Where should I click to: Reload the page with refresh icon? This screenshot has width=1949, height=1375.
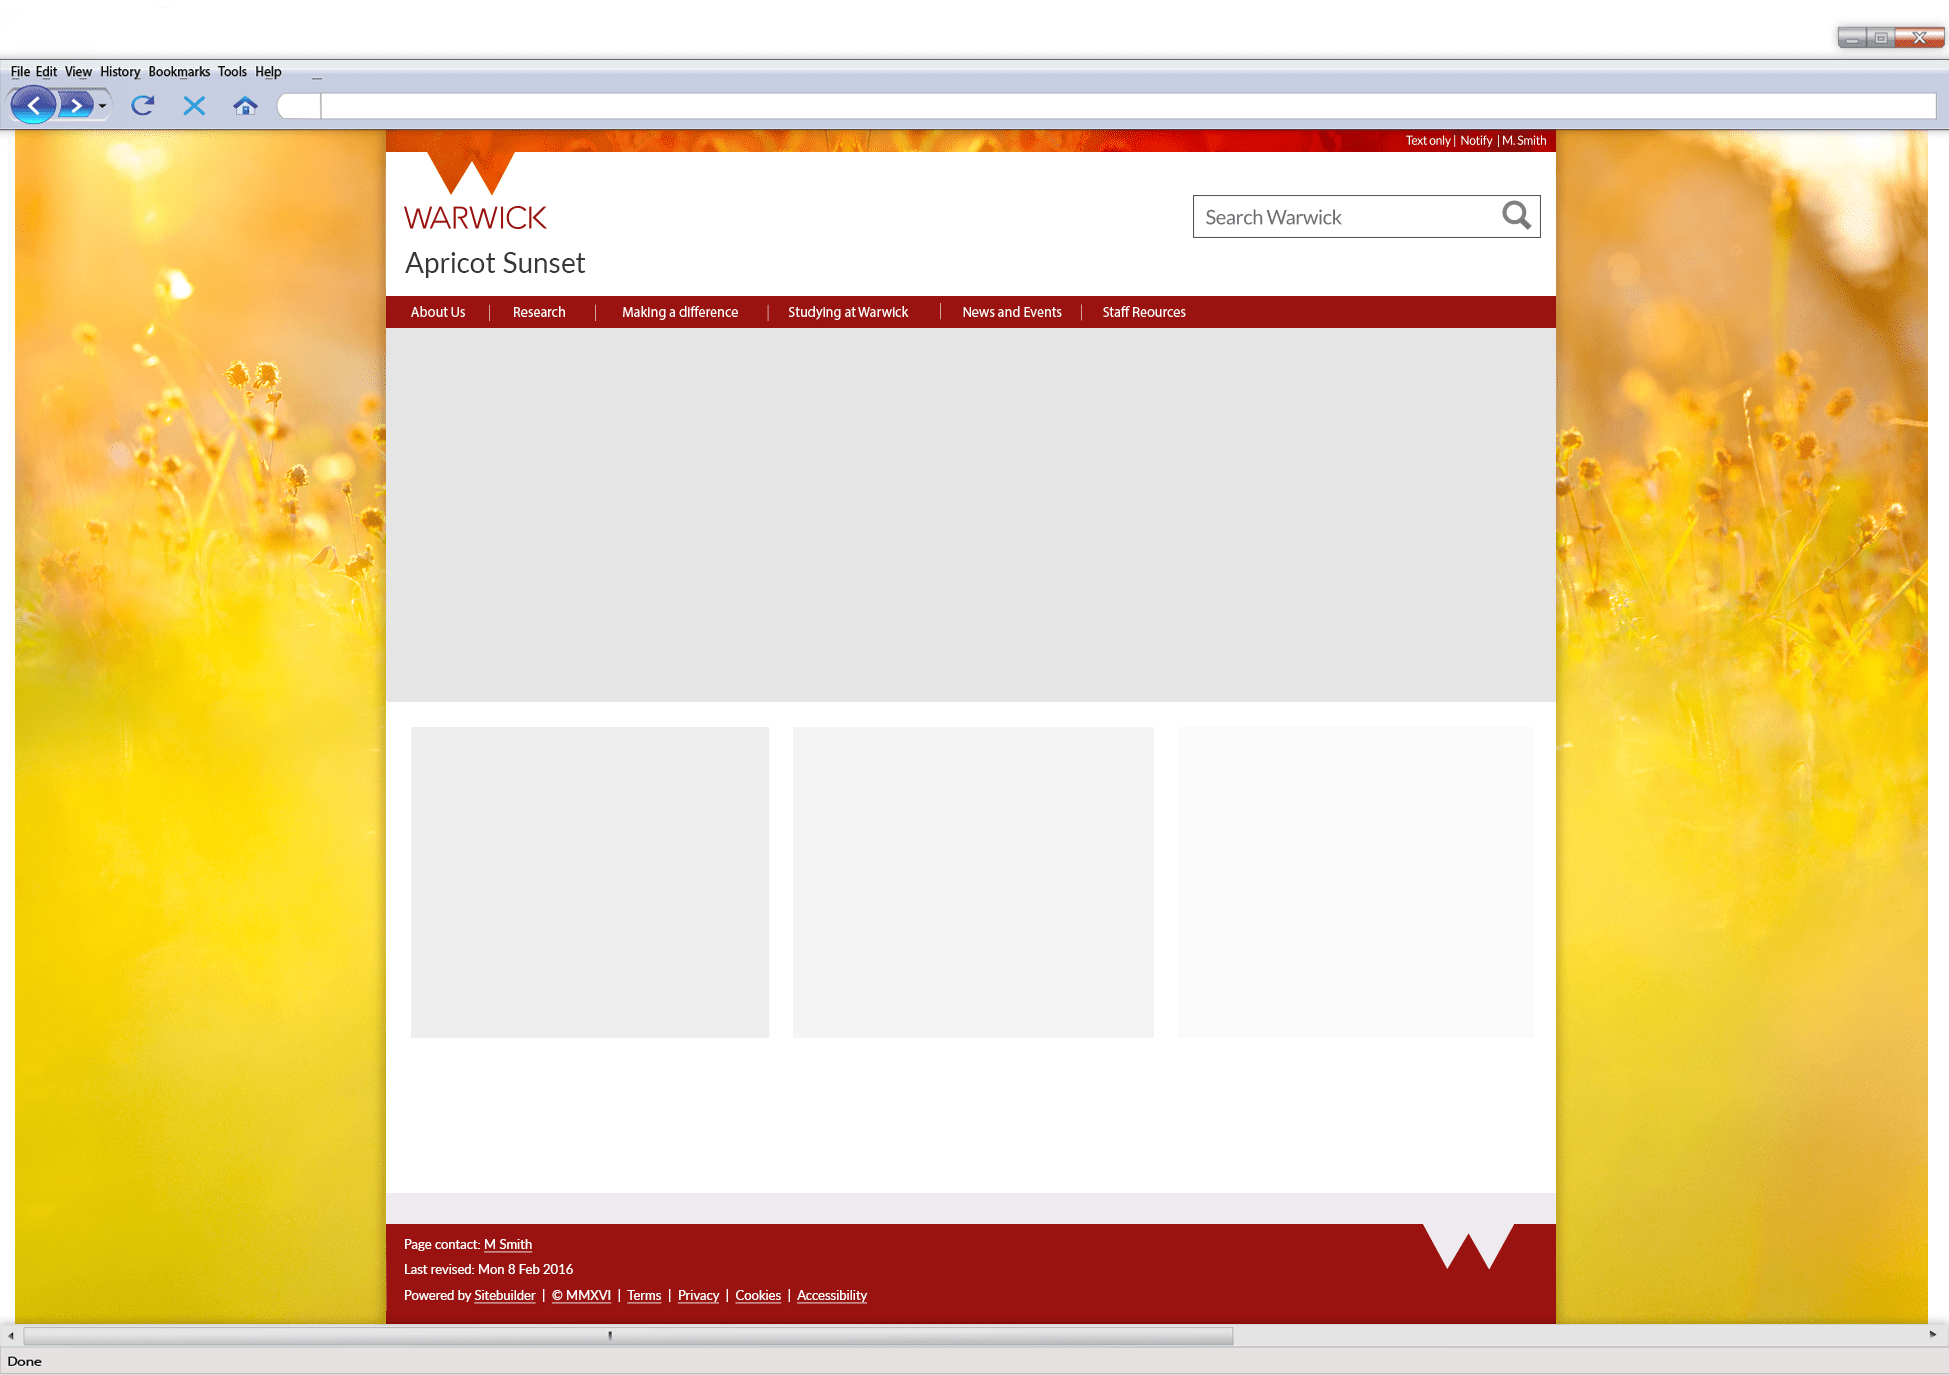(143, 105)
